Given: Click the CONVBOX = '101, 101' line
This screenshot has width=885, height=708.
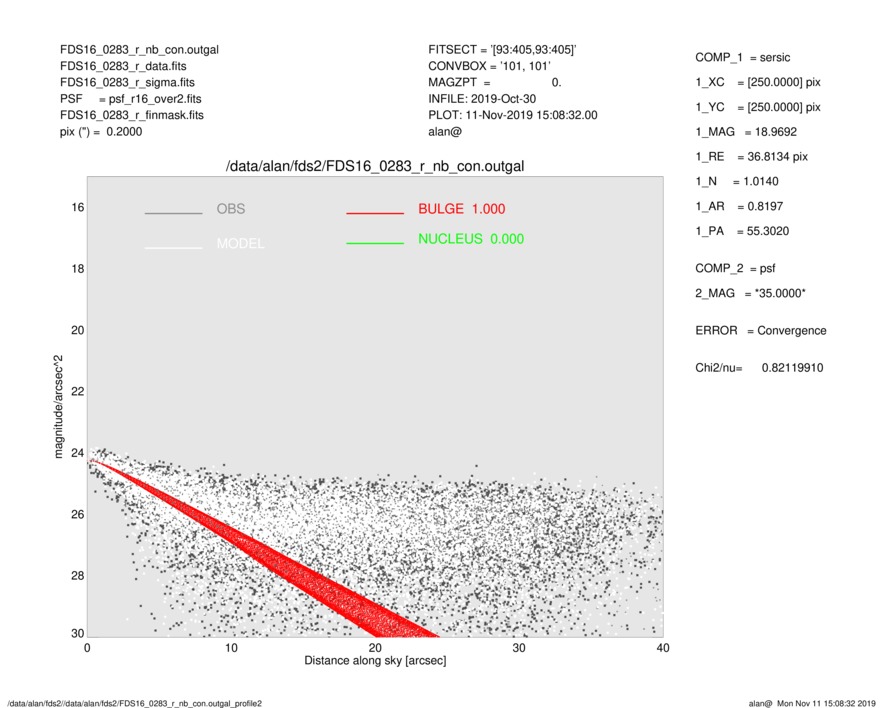Looking at the screenshot, I should coord(489,66).
